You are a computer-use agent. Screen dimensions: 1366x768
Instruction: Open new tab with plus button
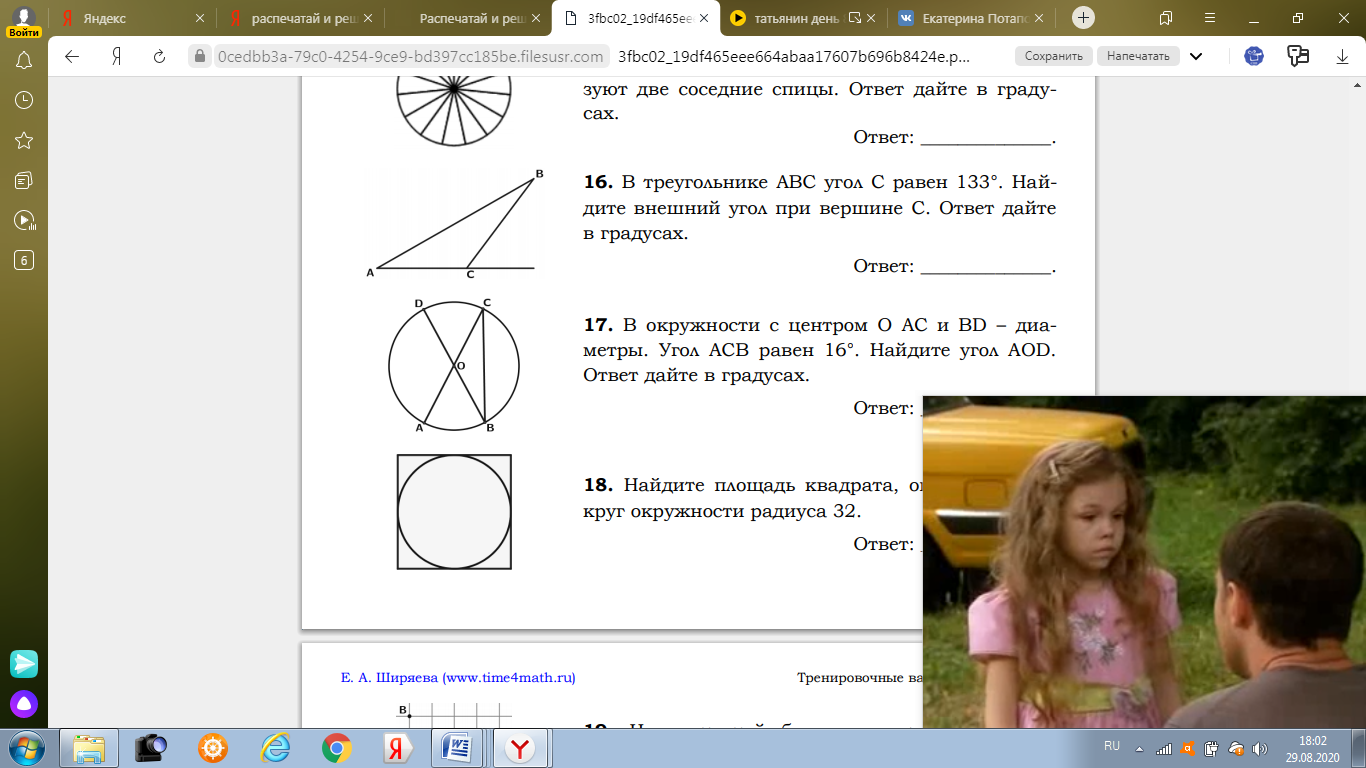(1083, 18)
